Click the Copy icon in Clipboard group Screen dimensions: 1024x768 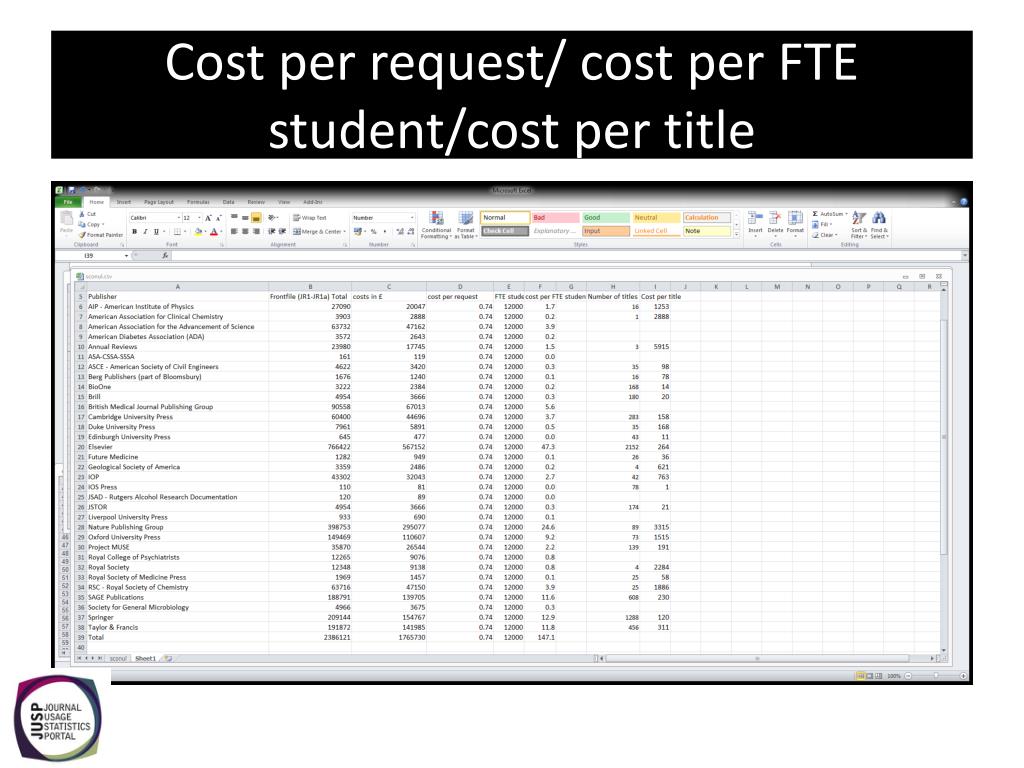[x=82, y=225]
